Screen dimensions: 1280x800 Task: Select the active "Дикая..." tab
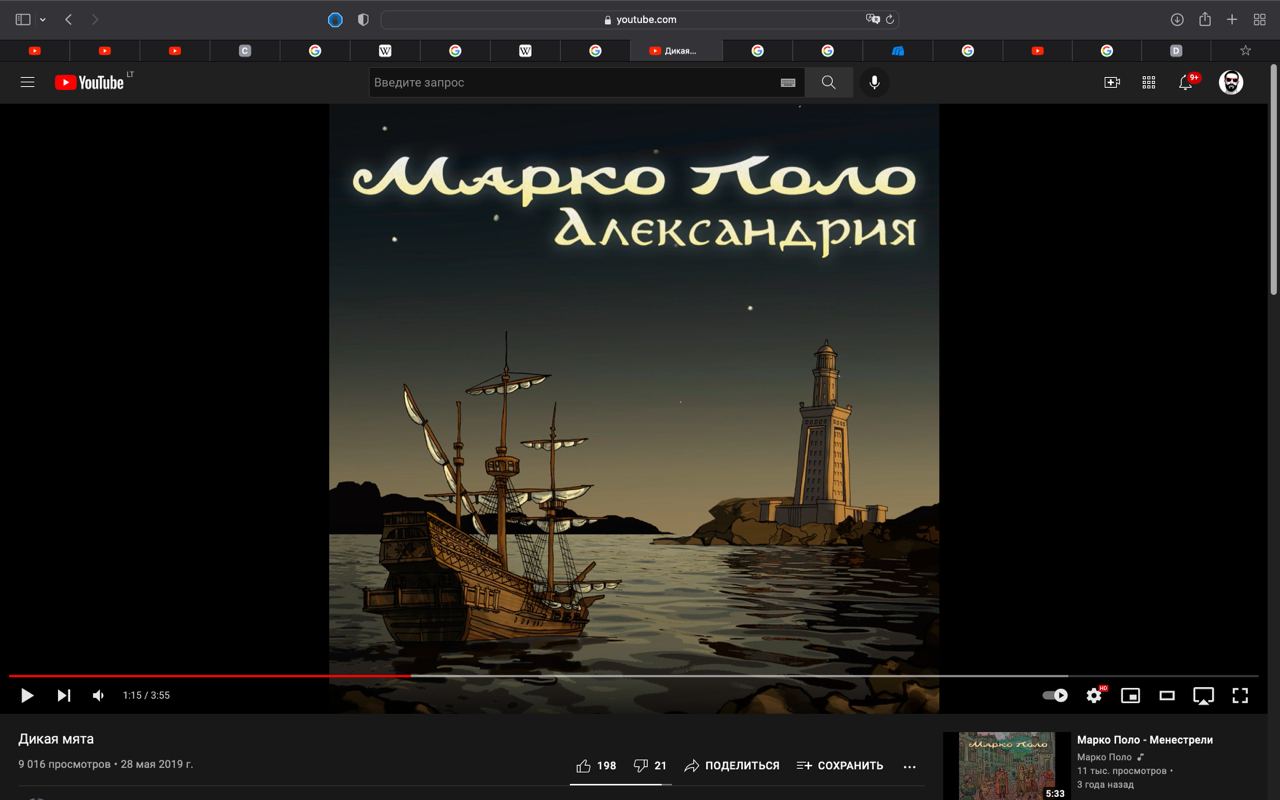click(x=676, y=50)
